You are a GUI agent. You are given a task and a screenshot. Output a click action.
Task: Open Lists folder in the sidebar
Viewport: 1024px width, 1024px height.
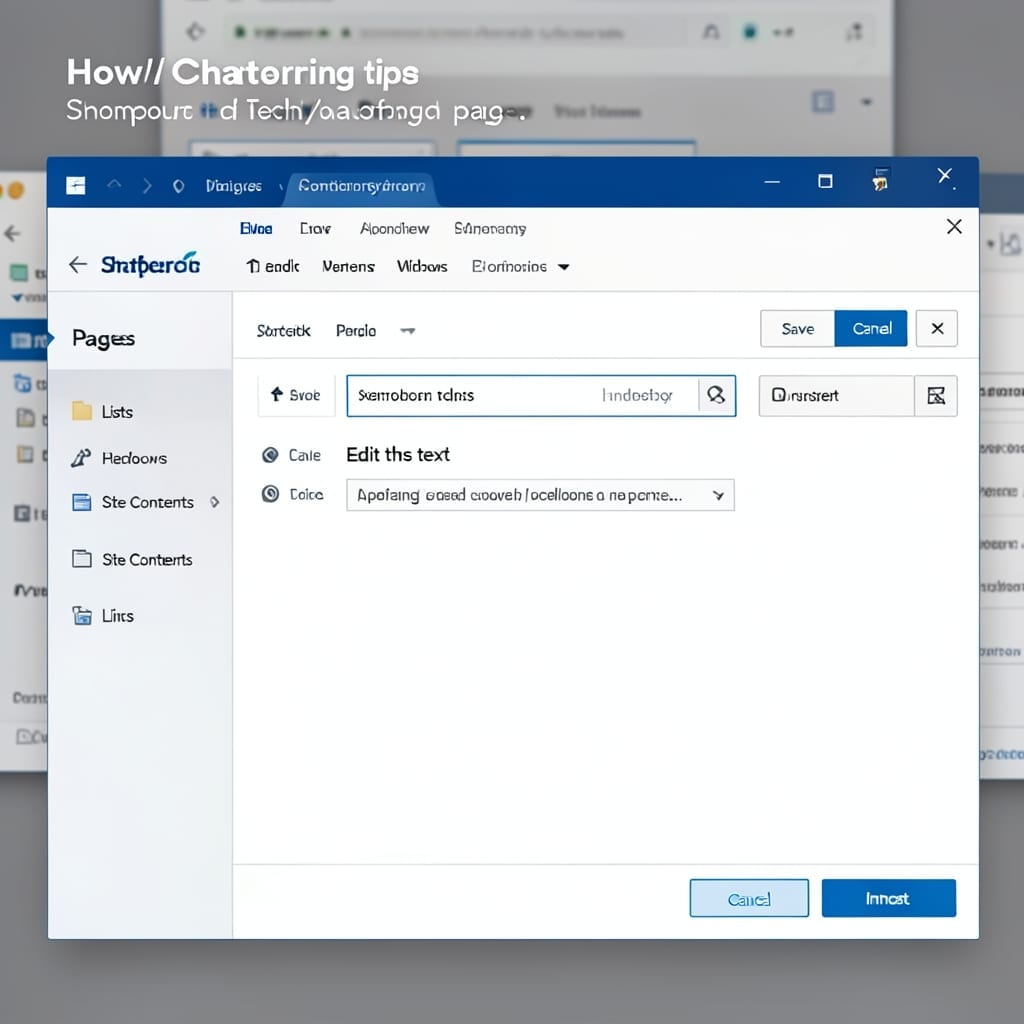tap(118, 411)
